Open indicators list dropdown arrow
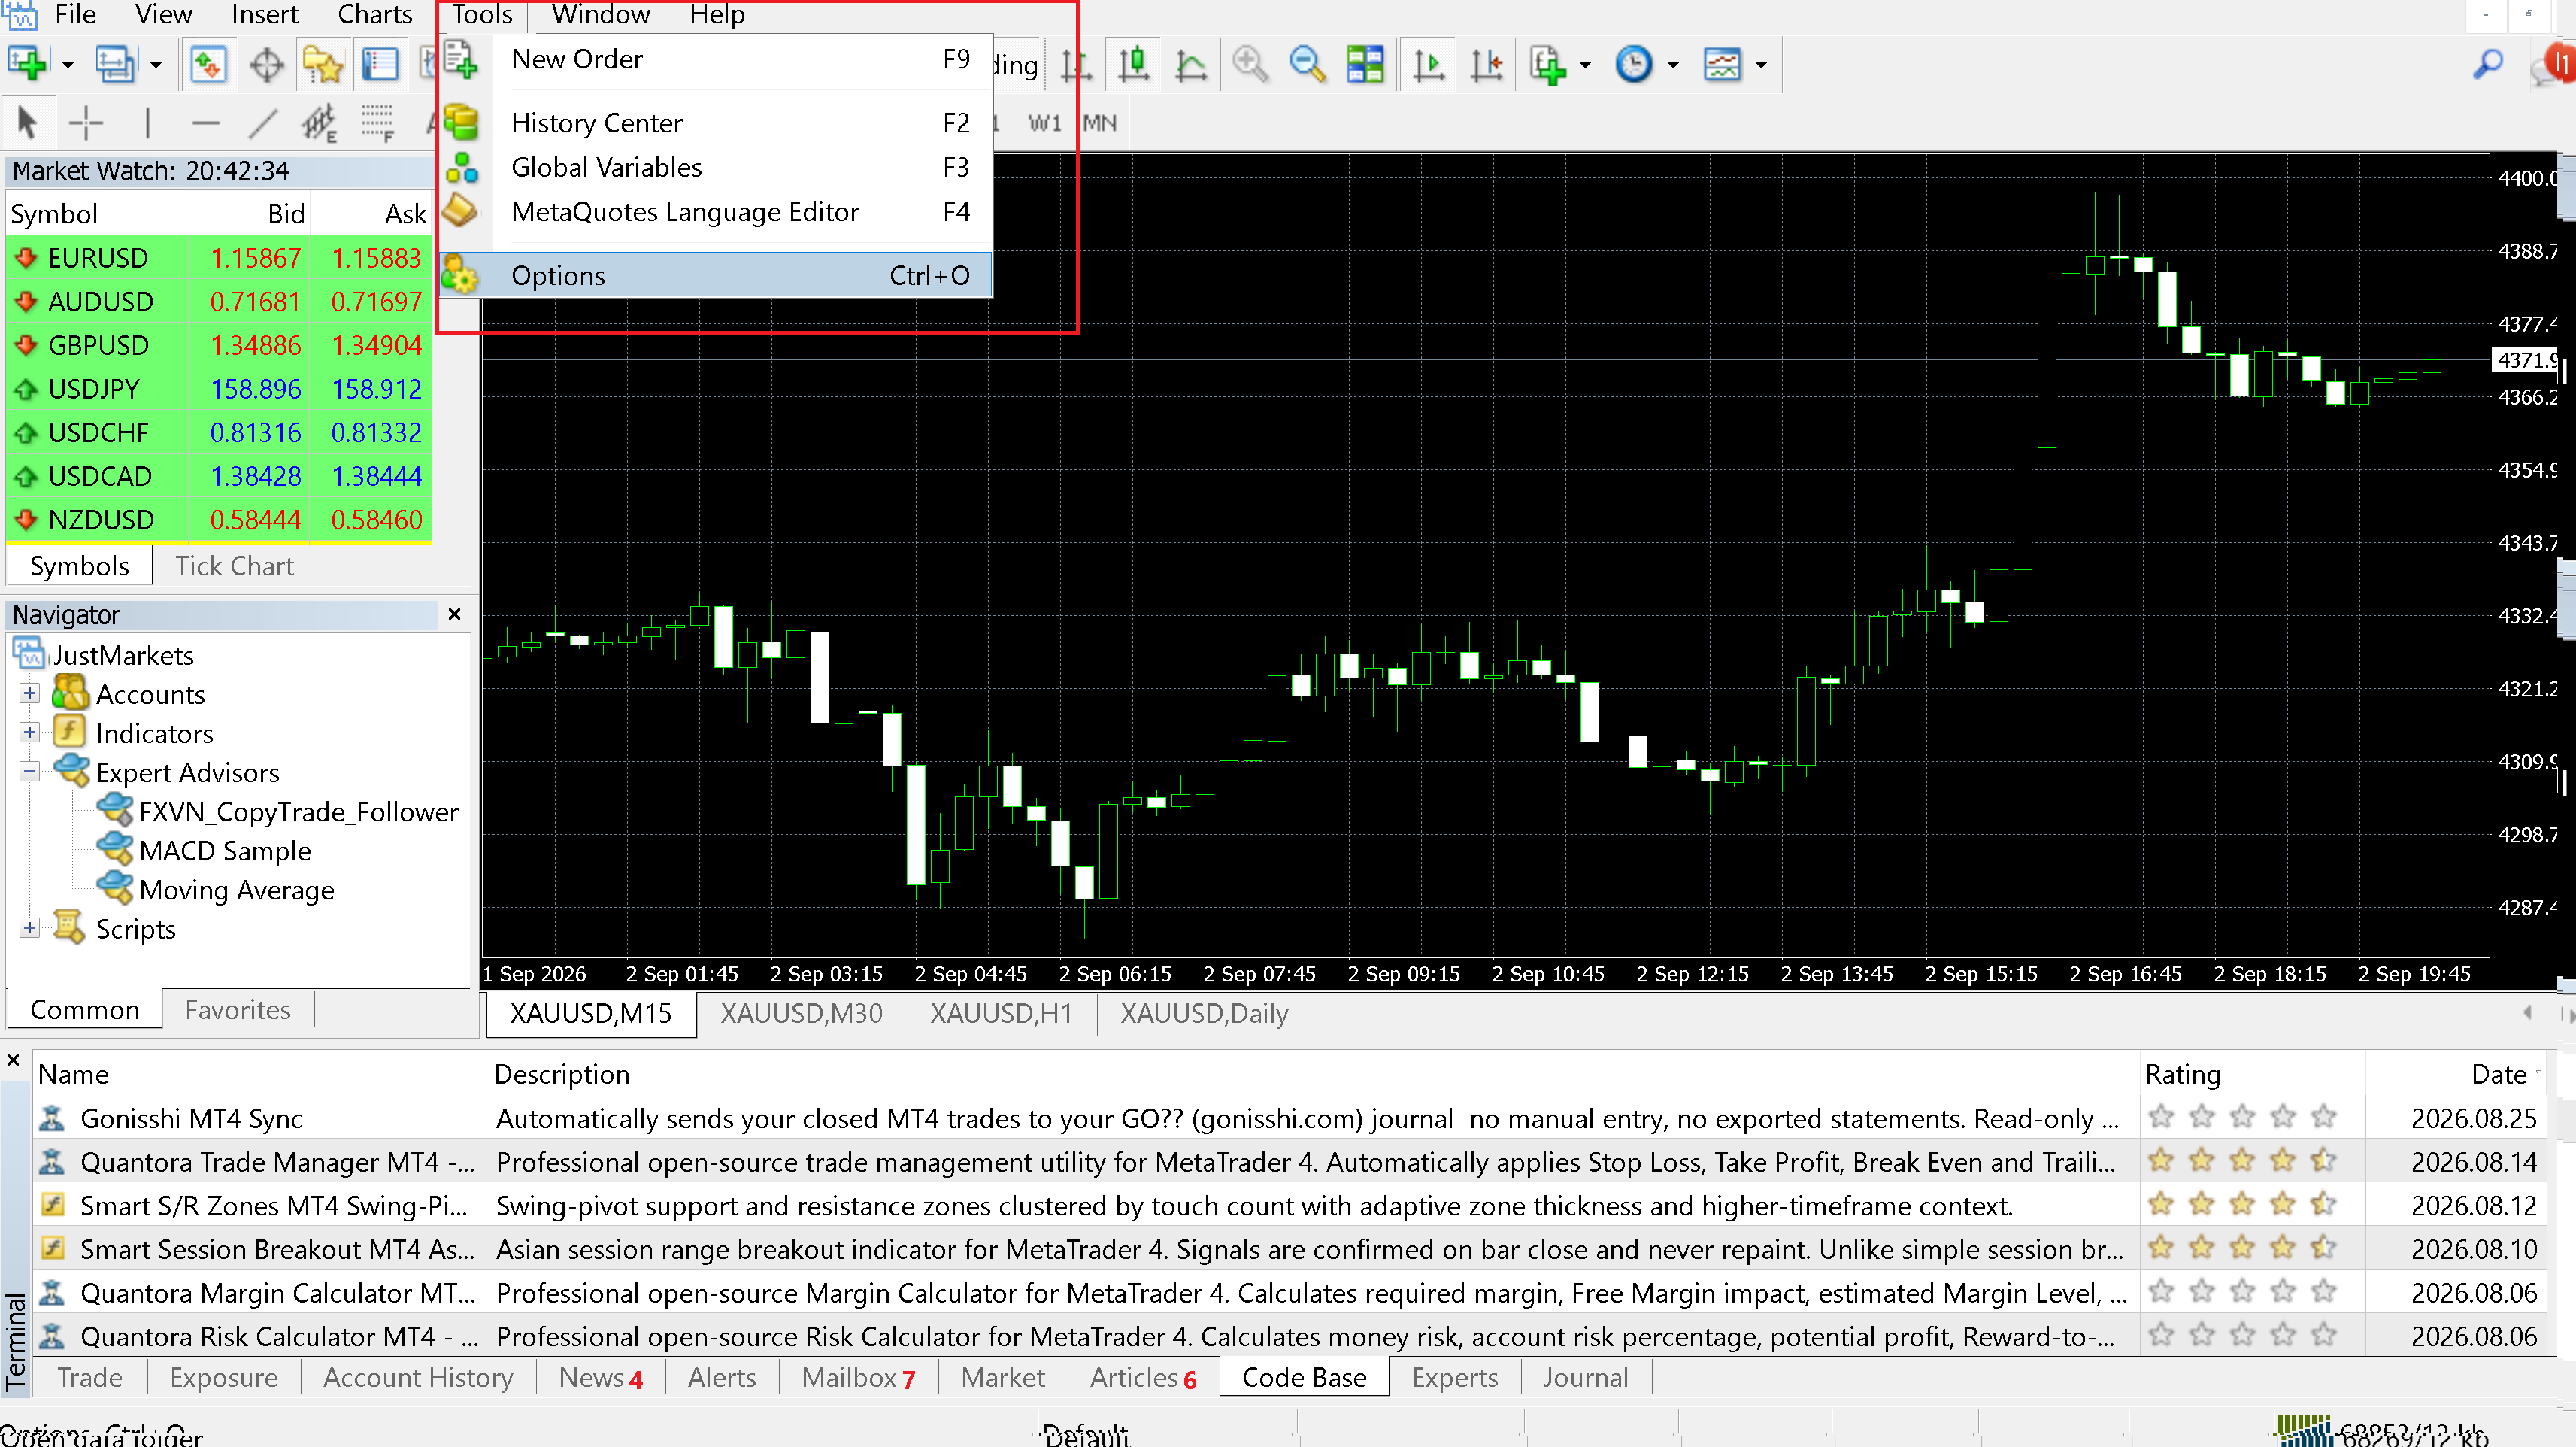 coord(1585,66)
